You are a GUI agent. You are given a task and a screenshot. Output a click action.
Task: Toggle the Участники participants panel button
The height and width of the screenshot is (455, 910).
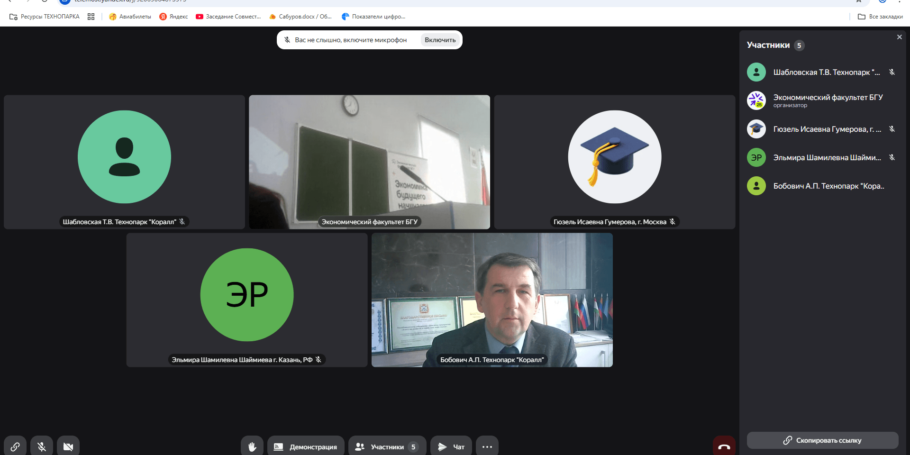[385, 446]
